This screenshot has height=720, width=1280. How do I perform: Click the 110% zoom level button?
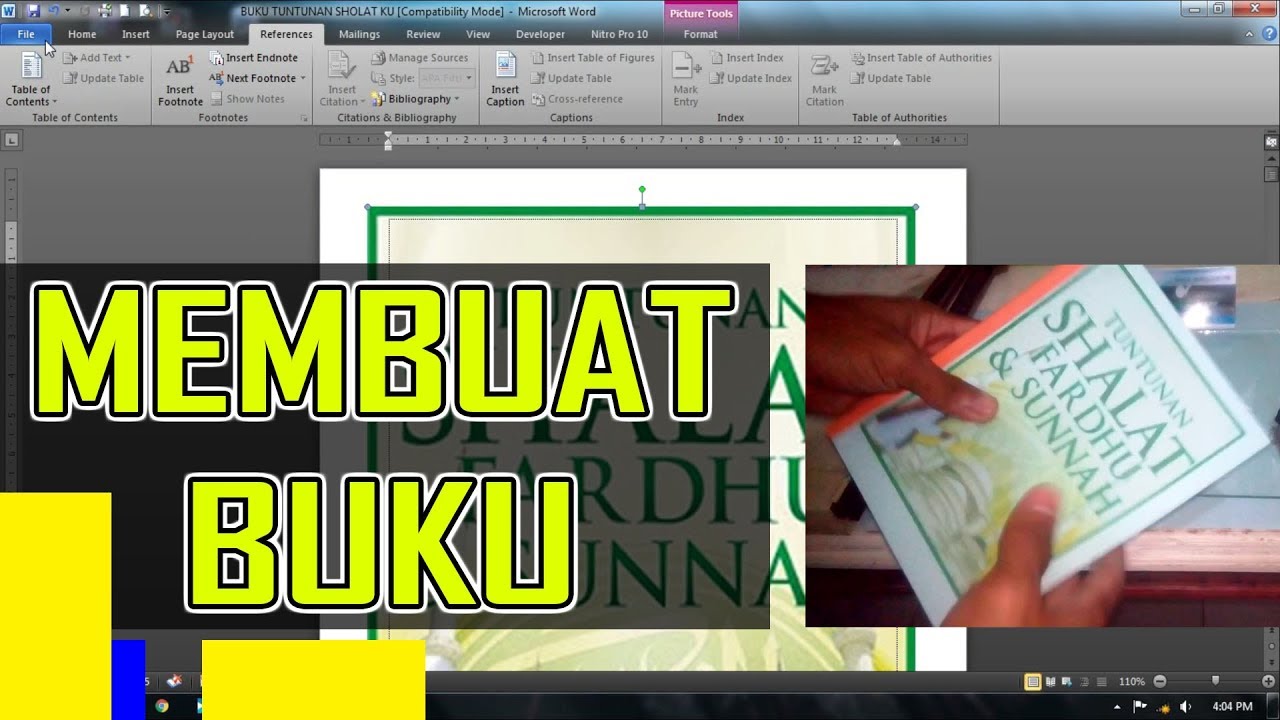coord(1131,681)
